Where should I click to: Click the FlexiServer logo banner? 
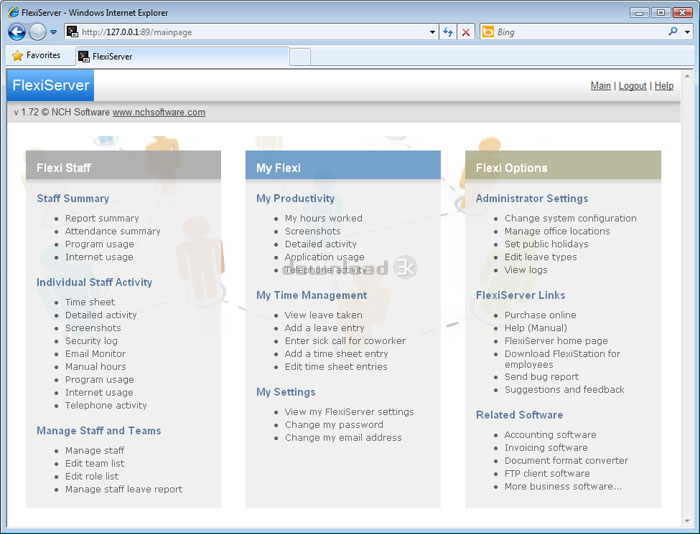51,86
